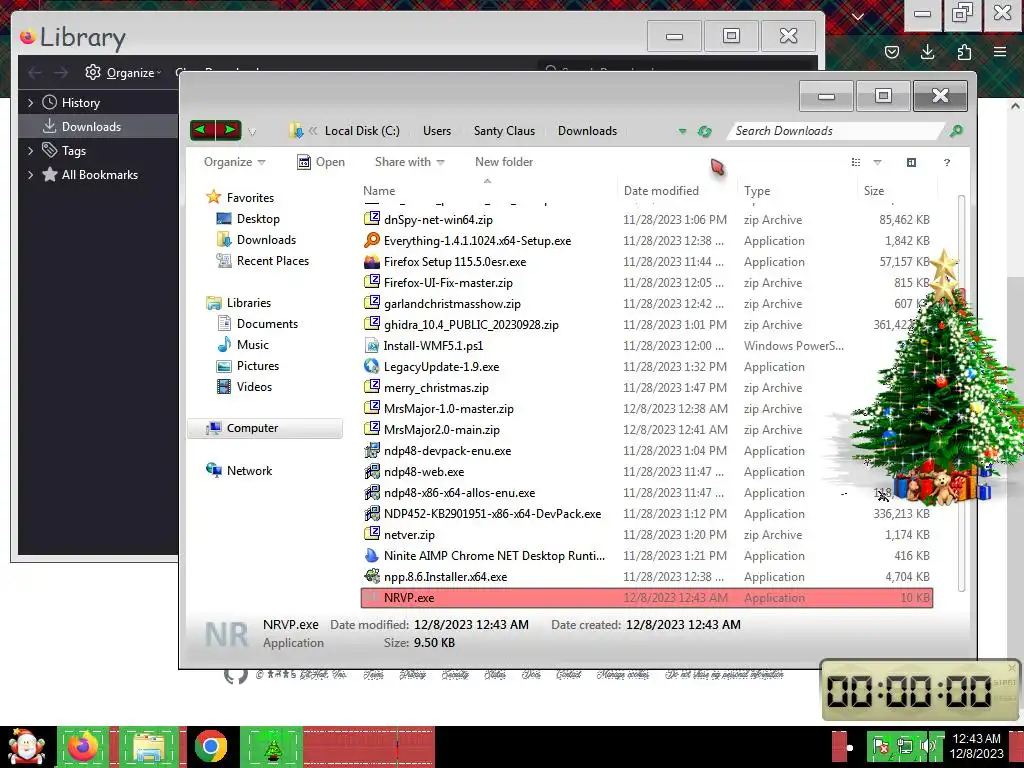This screenshot has height=768, width=1024.
Task: Click the Open toolbar button
Action: click(321, 162)
